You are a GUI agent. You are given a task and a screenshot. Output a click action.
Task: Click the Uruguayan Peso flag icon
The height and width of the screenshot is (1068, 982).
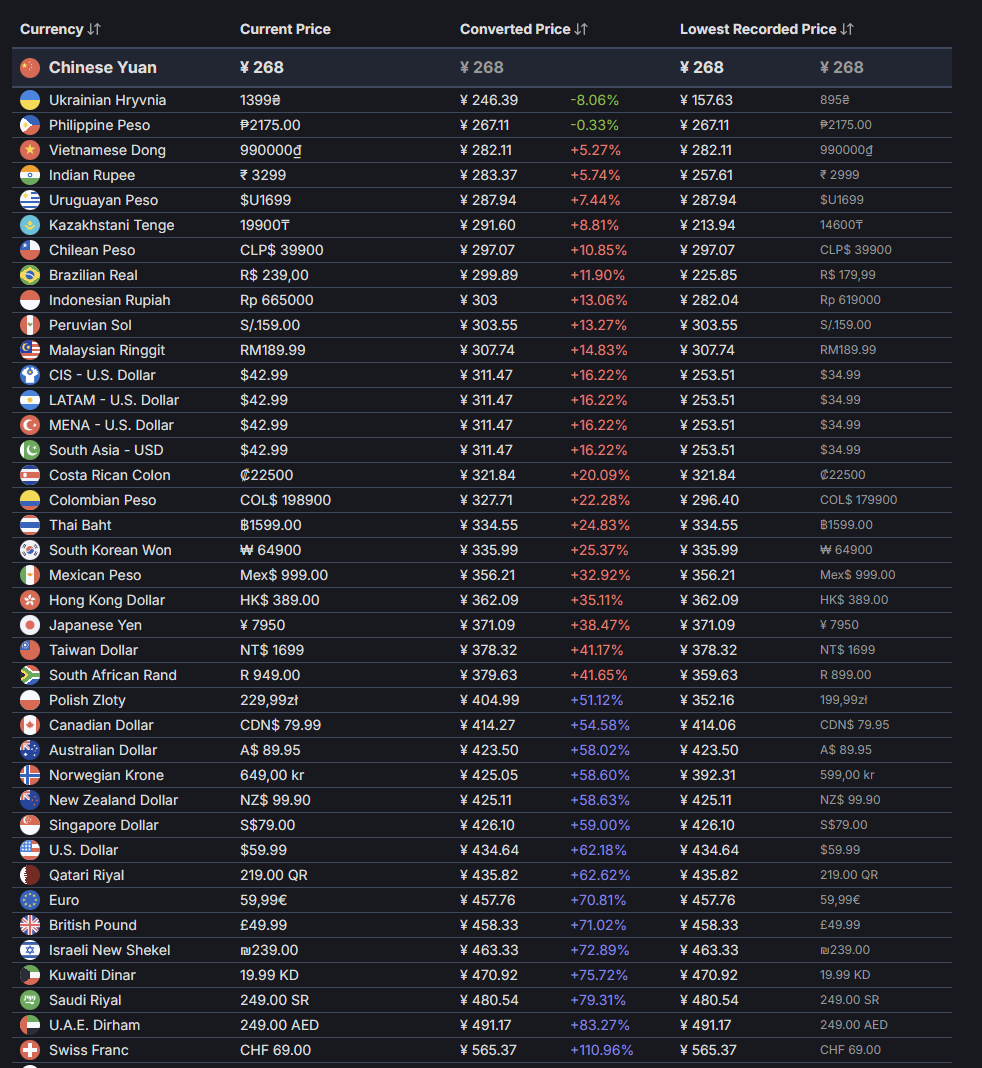30,200
